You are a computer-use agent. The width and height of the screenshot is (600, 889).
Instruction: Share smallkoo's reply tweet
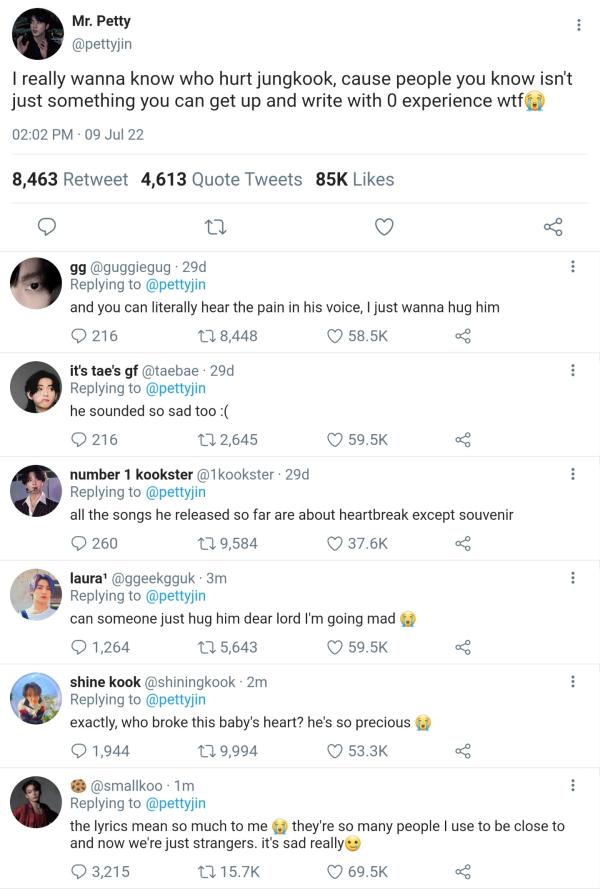pyautogui.click(x=463, y=872)
